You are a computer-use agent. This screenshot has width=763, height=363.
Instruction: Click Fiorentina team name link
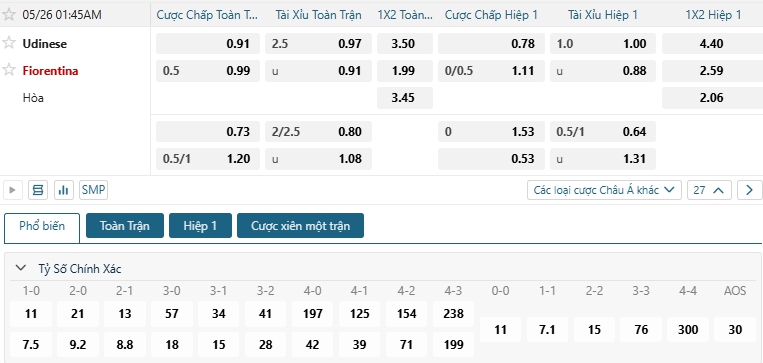click(50, 71)
